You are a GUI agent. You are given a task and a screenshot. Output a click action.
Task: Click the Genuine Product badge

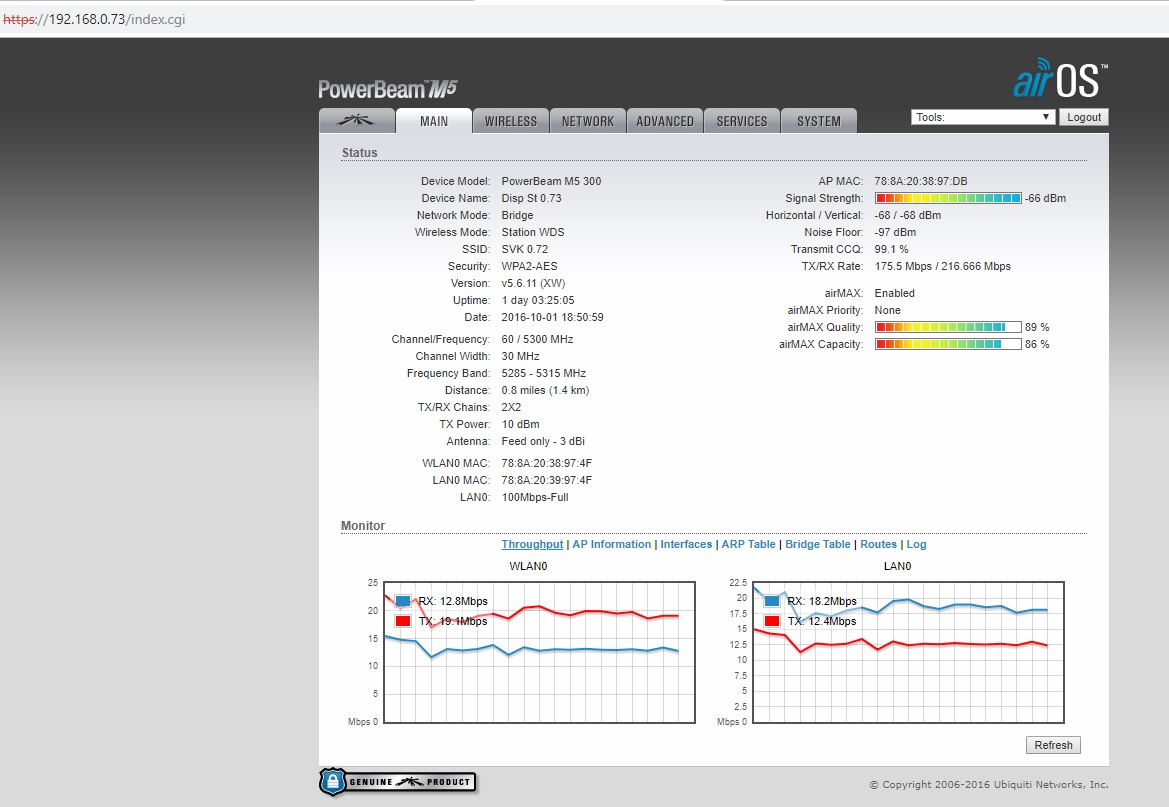point(397,782)
